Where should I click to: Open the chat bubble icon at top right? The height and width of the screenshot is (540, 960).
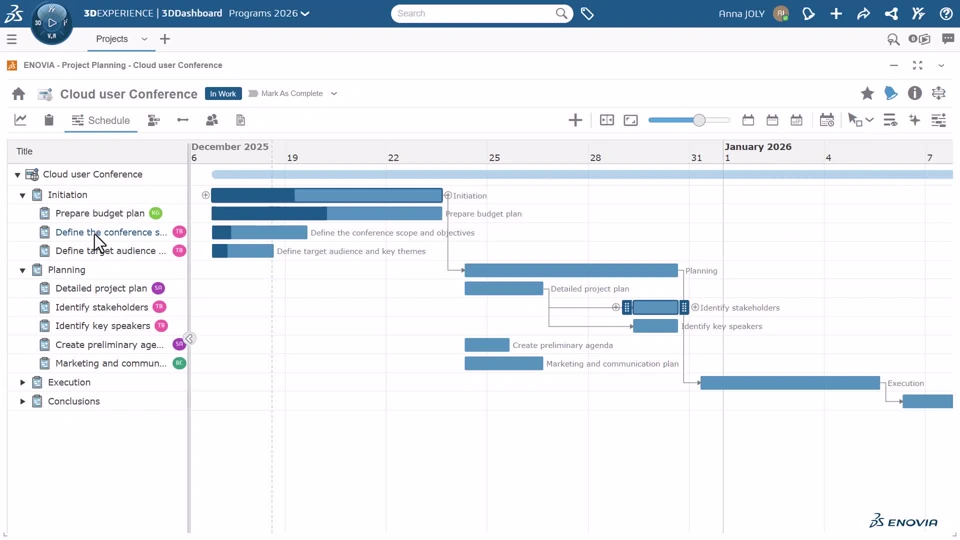[948, 39]
